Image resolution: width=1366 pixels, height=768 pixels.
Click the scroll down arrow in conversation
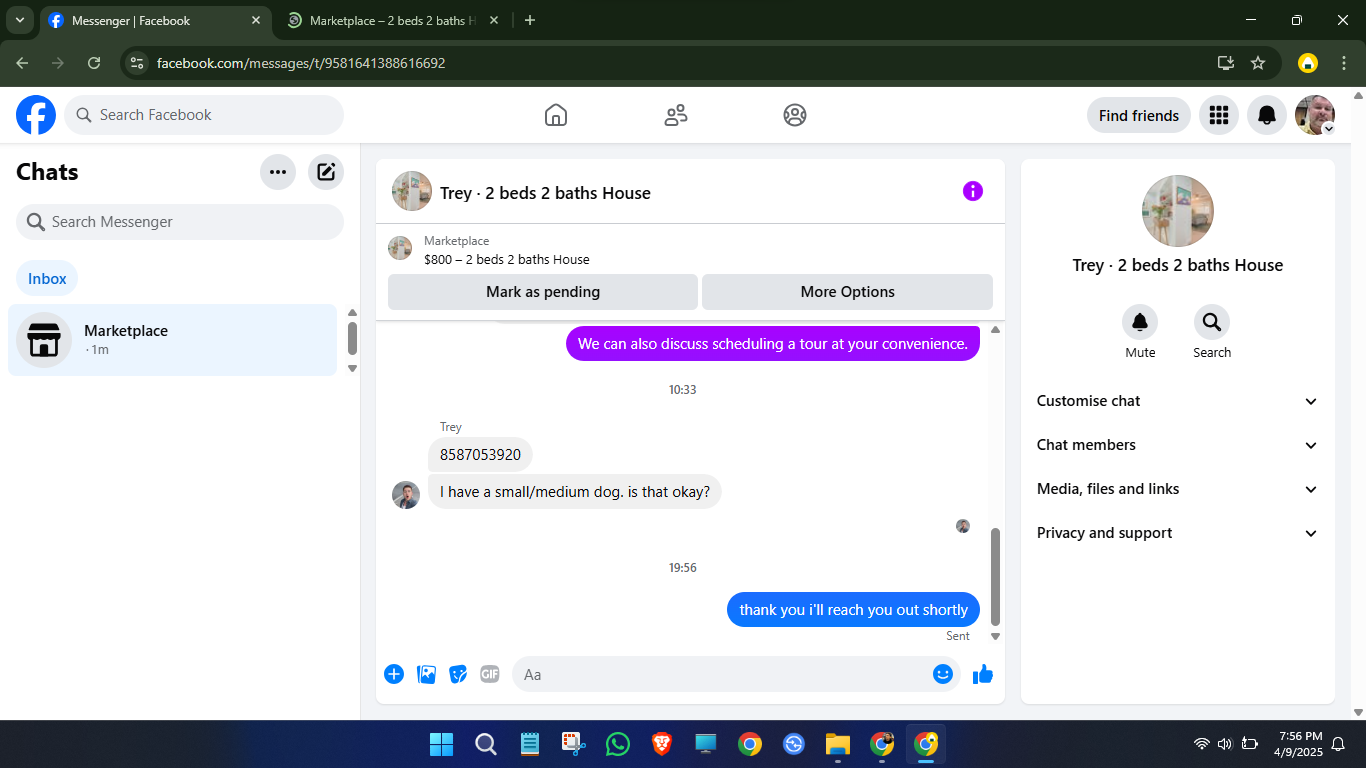pos(995,636)
